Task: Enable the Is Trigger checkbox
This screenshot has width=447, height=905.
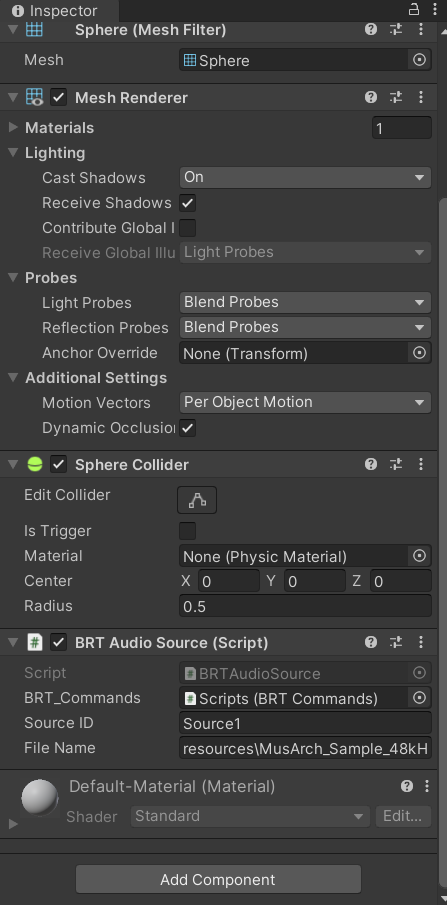Action: (x=188, y=531)
